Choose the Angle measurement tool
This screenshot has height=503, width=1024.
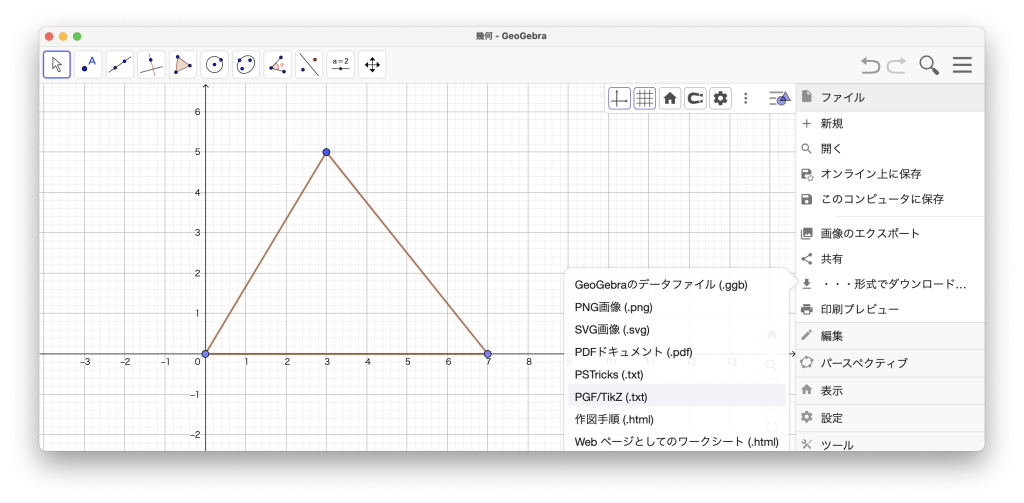click(278, 65)
